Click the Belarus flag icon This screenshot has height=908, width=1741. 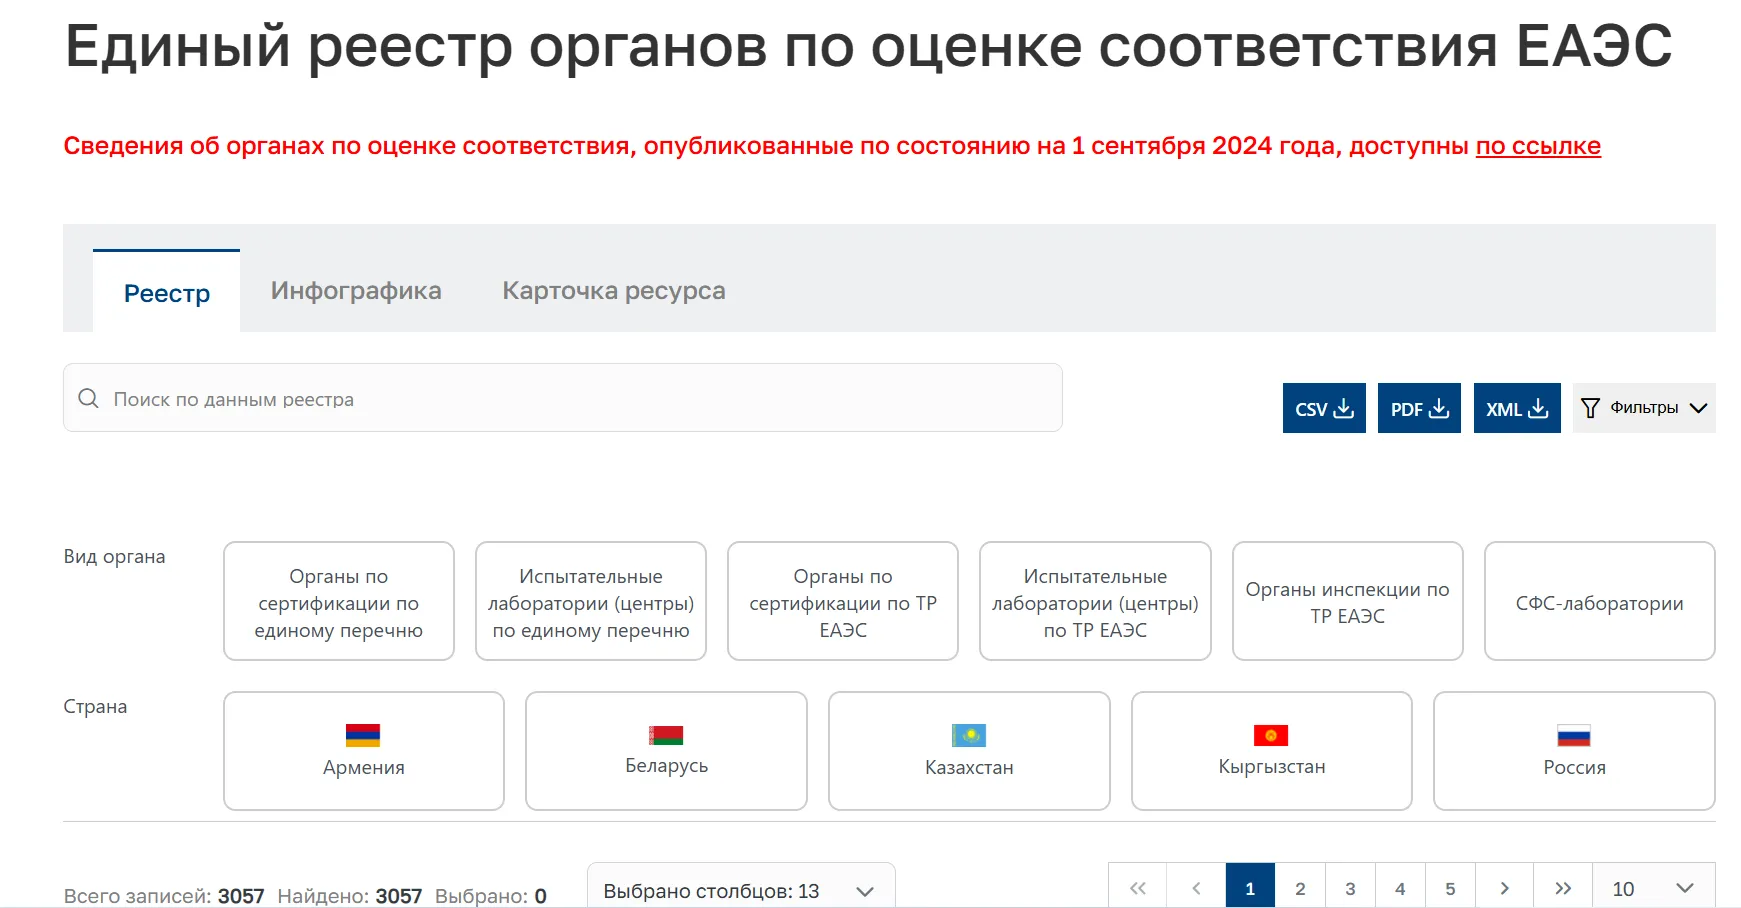(x=666, y=736)
